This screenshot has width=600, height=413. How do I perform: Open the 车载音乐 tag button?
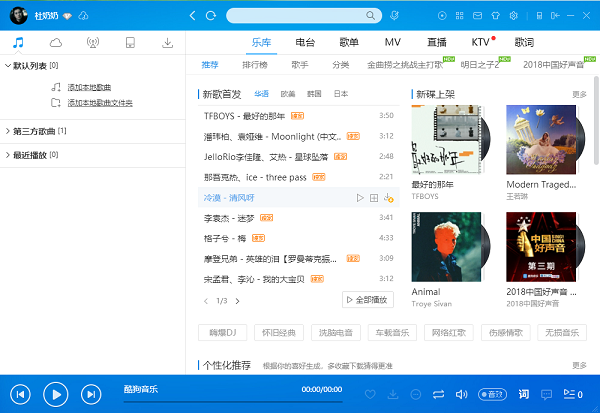(x=392, y=333)
